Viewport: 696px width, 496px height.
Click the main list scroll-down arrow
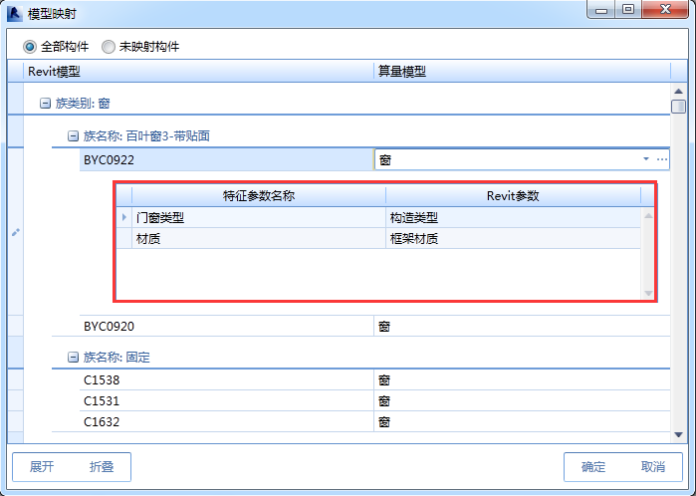[x=678, y=435]
